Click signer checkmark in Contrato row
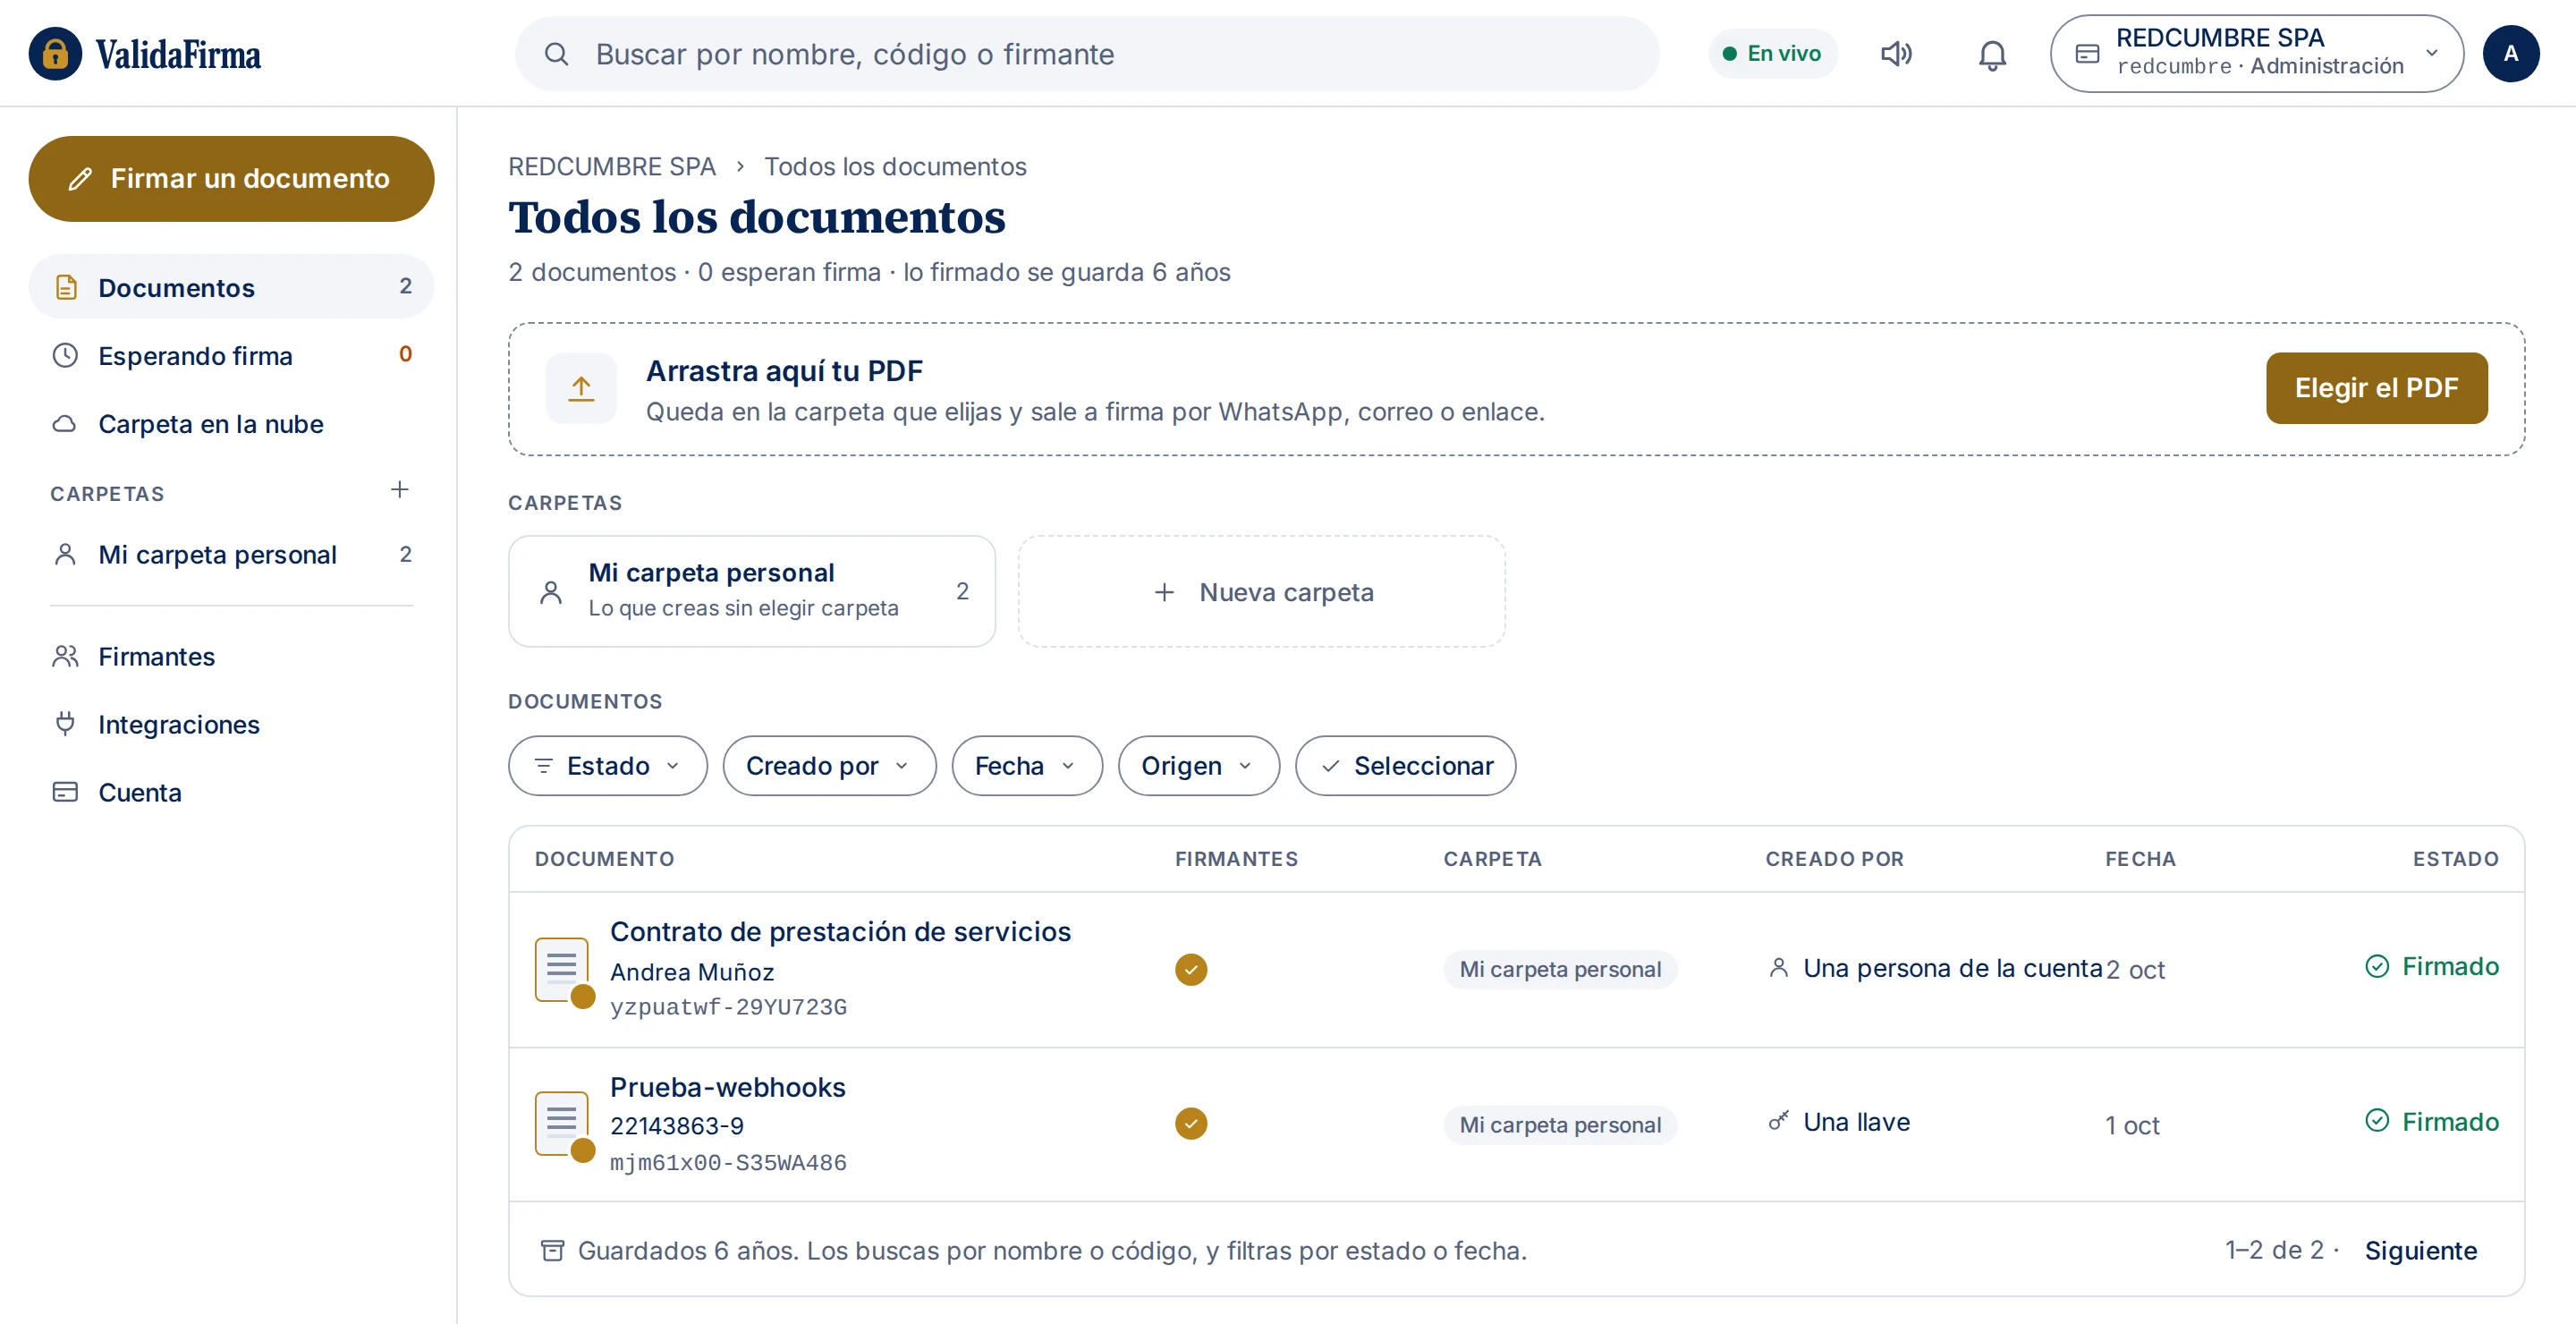This screenshot has width=2576, height=1324. (x=1191, y=969)
